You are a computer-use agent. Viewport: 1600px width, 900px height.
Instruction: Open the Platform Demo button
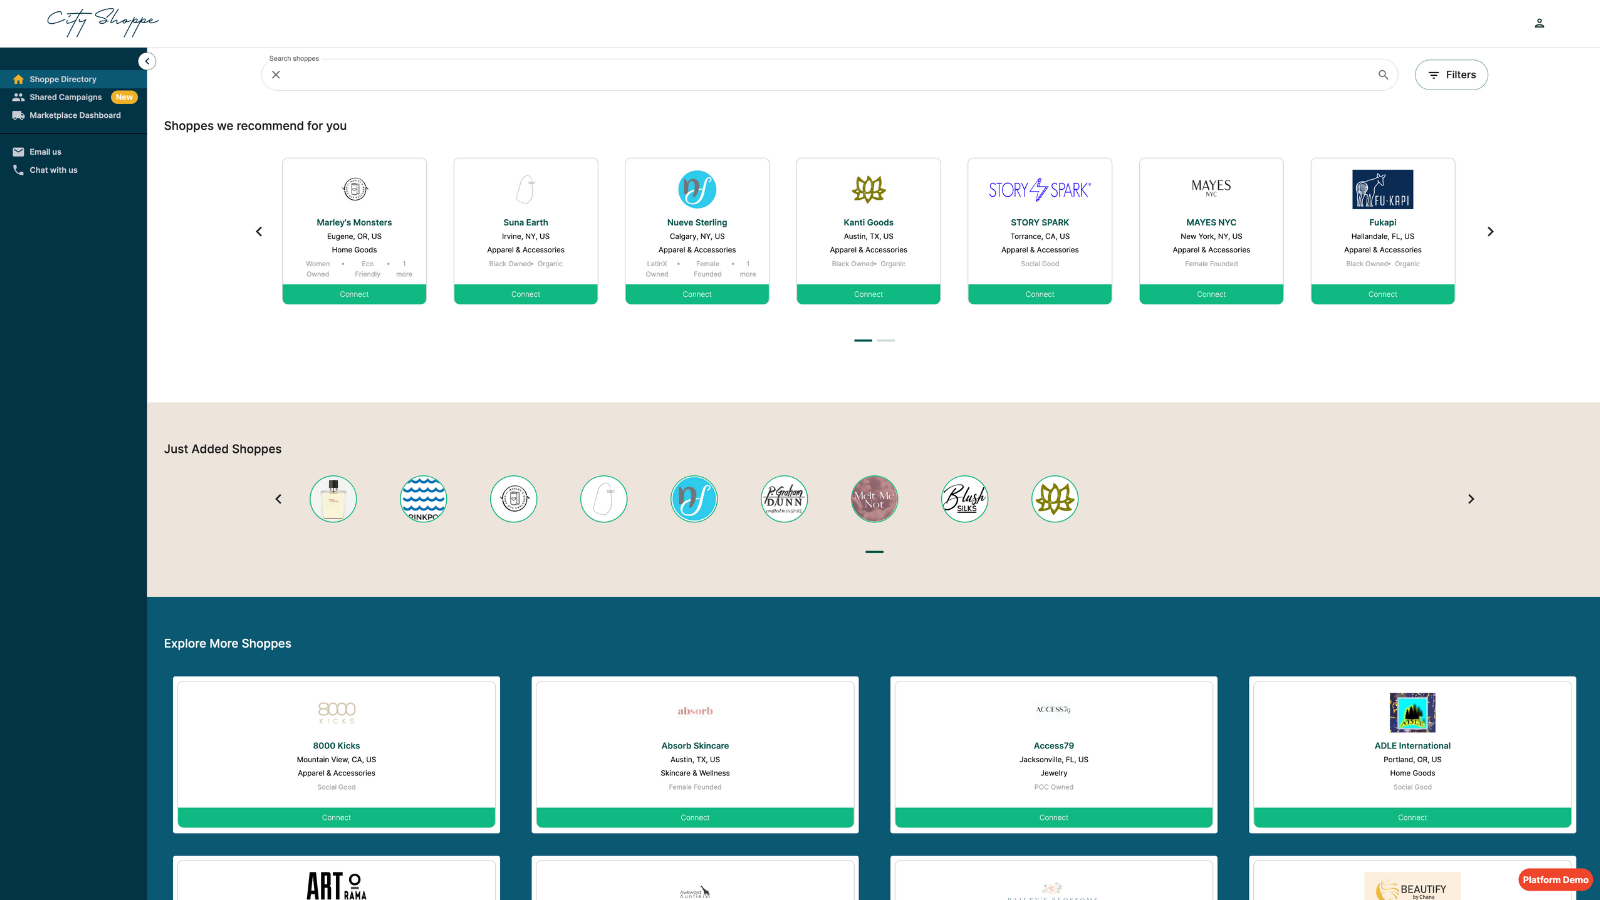1556,880
